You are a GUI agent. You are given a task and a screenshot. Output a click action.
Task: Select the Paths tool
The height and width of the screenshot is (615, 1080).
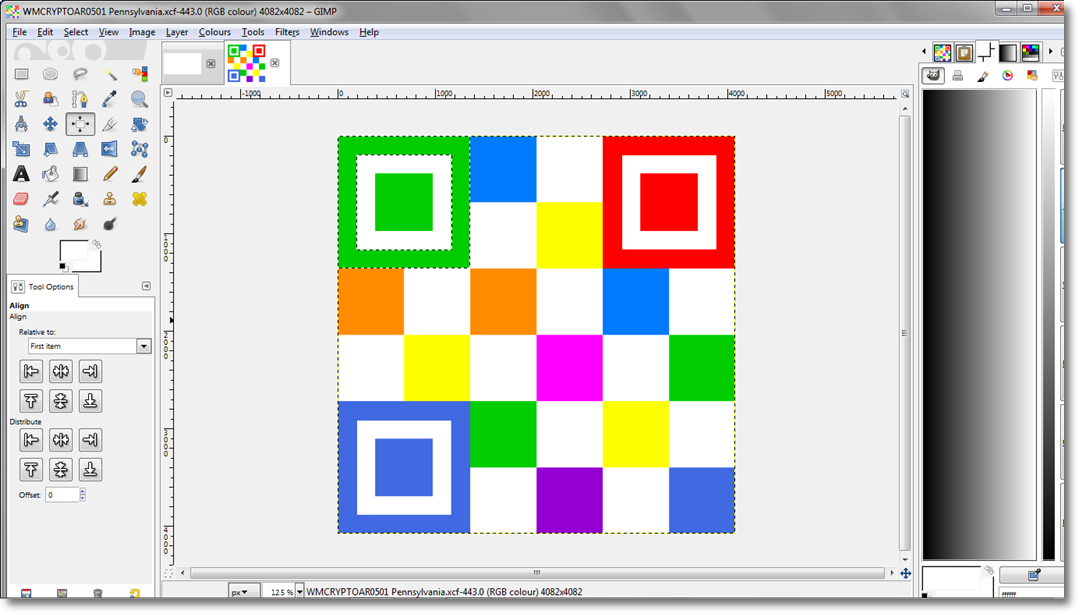tap(80, 99)
